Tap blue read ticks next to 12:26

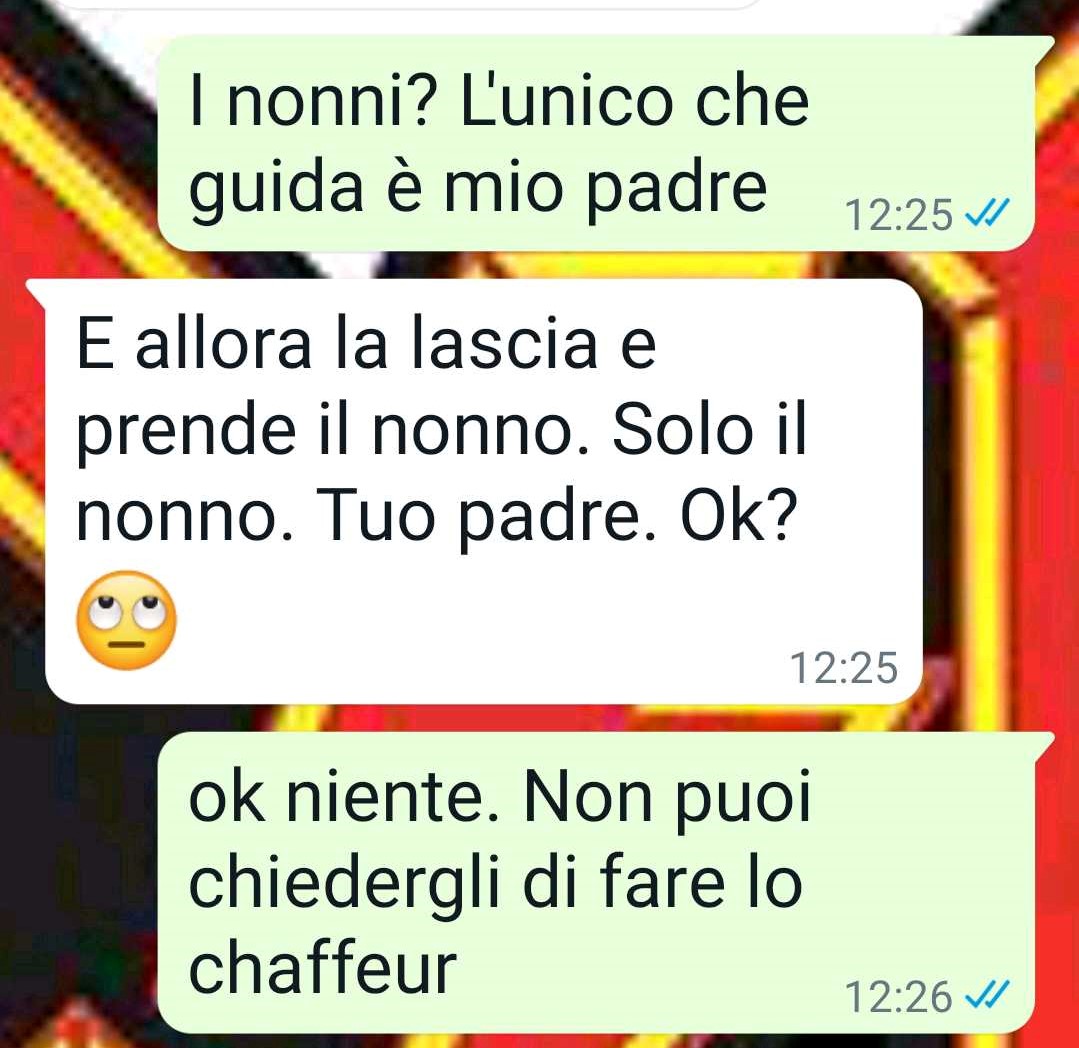tap(987, 994)
